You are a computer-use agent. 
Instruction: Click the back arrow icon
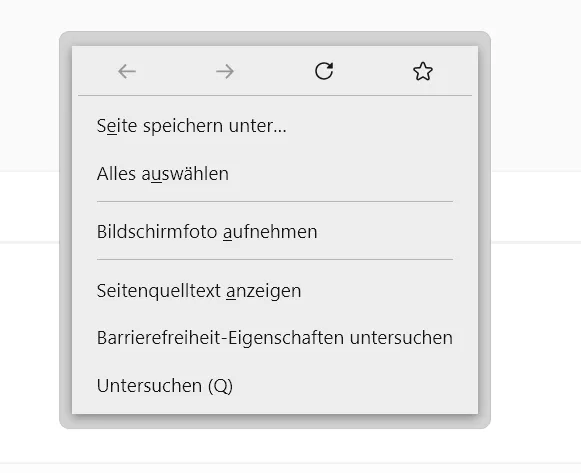(x=127, y=71)
